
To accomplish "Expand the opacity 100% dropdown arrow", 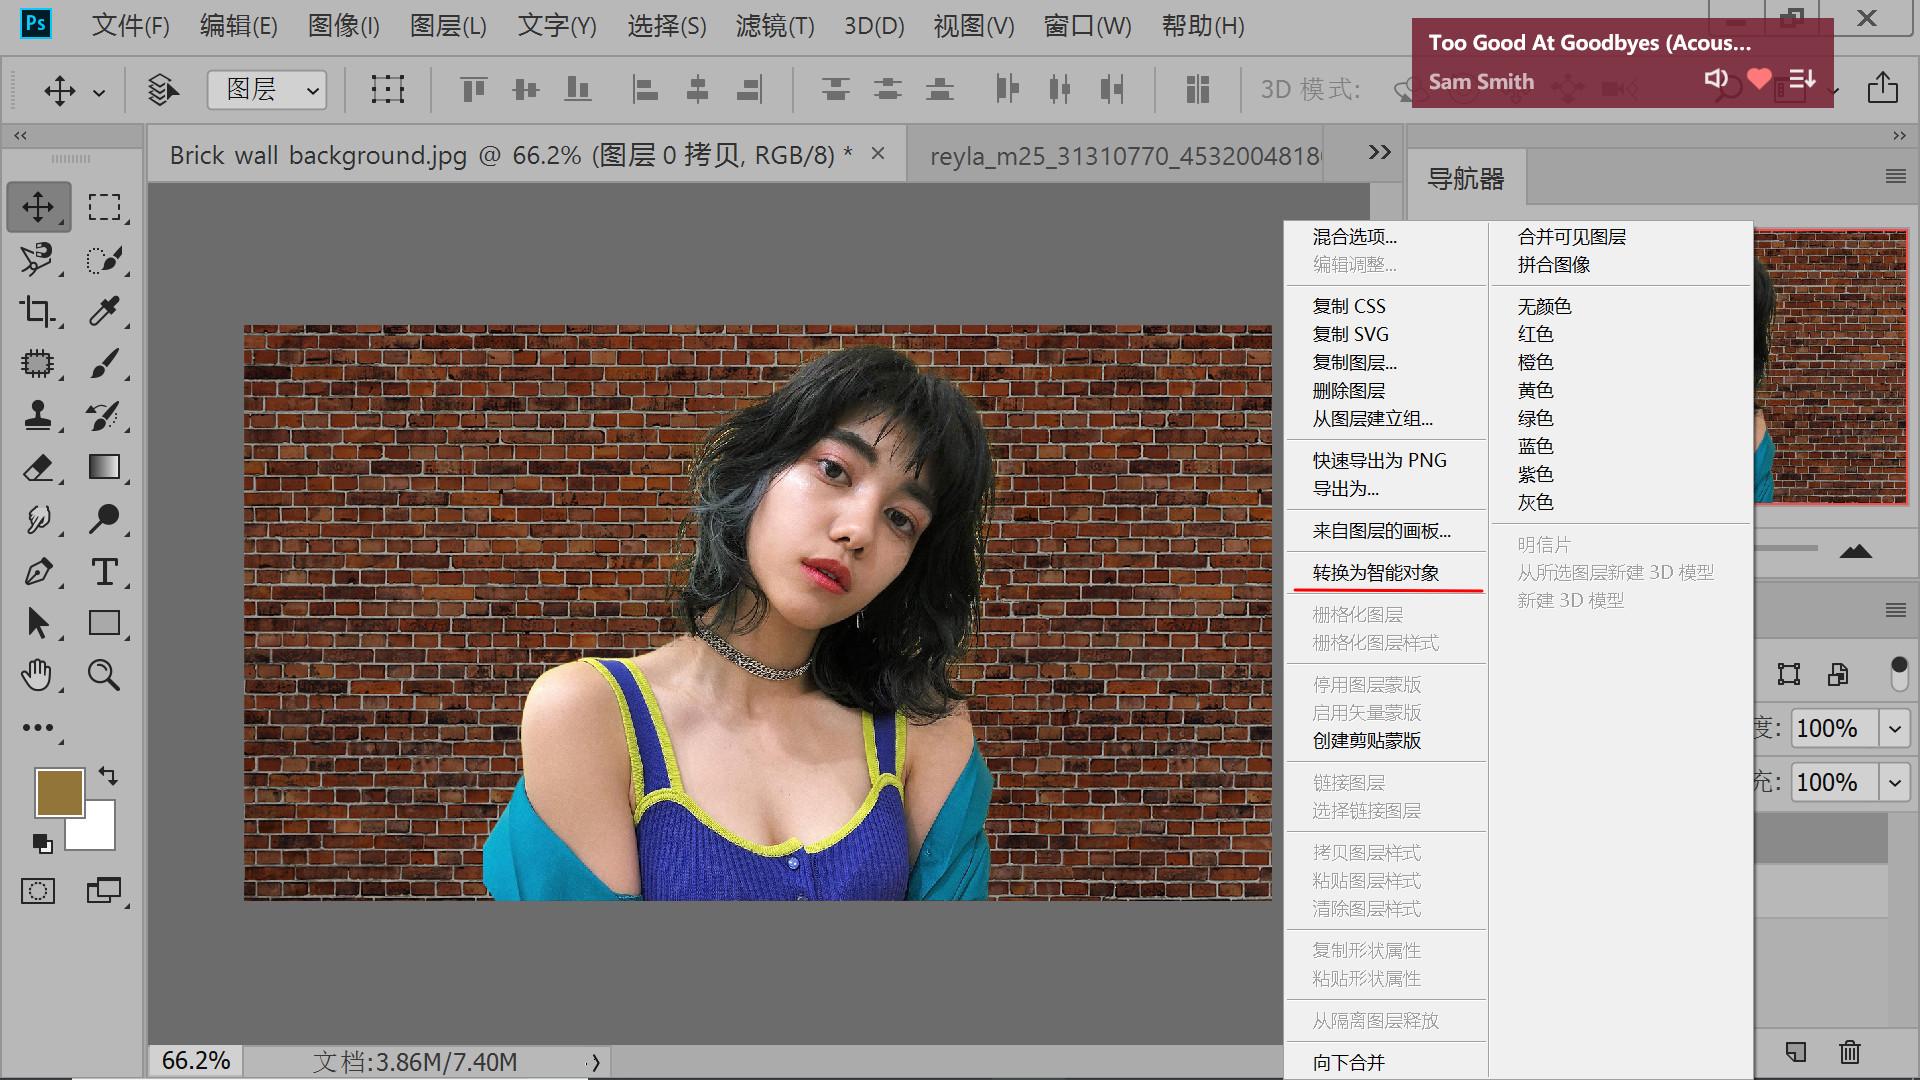I will click(1894, 728).
